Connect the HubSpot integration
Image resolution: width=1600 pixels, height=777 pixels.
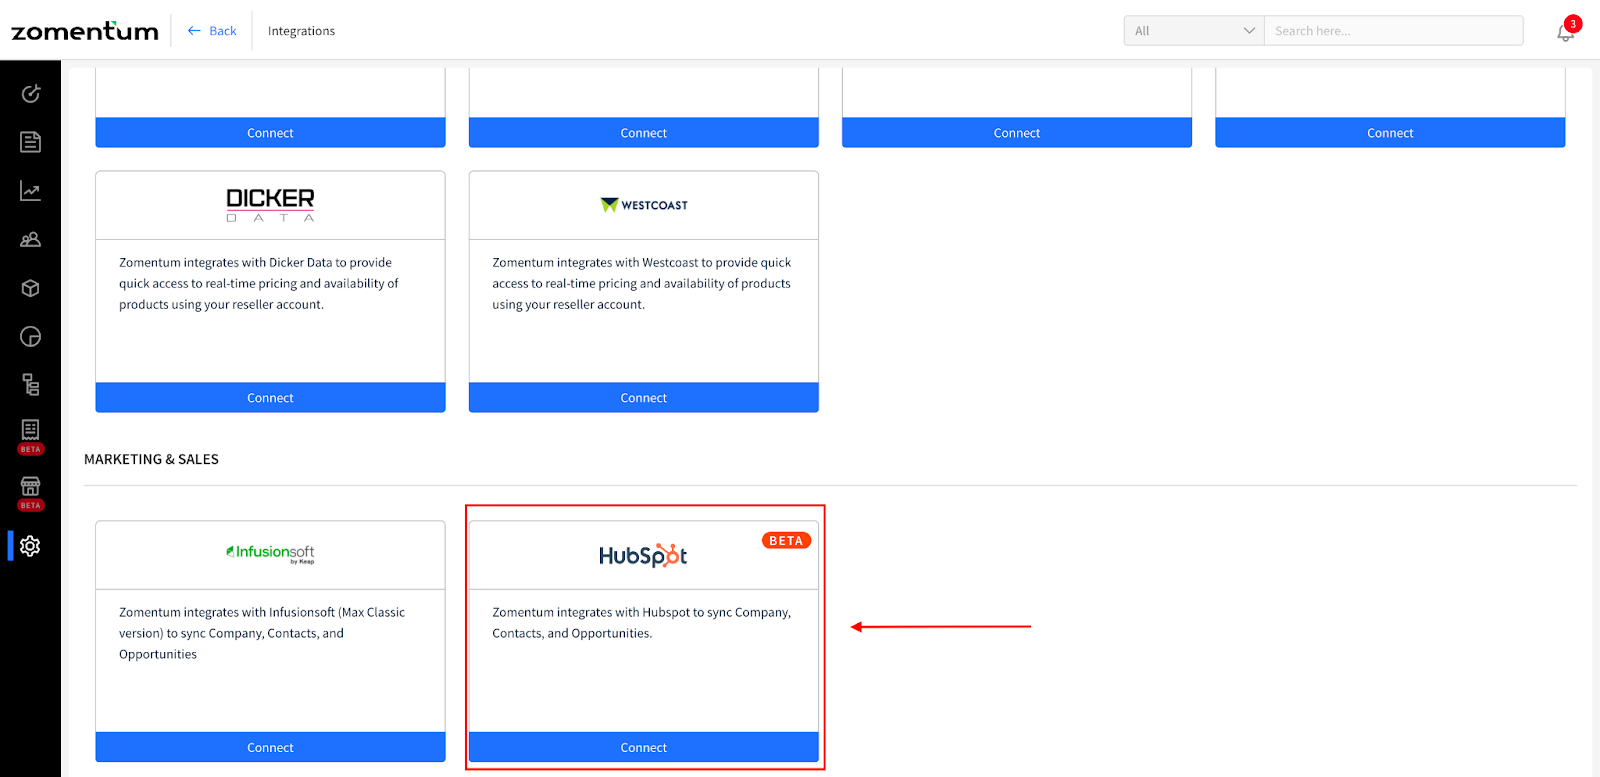tap(644, 747)
